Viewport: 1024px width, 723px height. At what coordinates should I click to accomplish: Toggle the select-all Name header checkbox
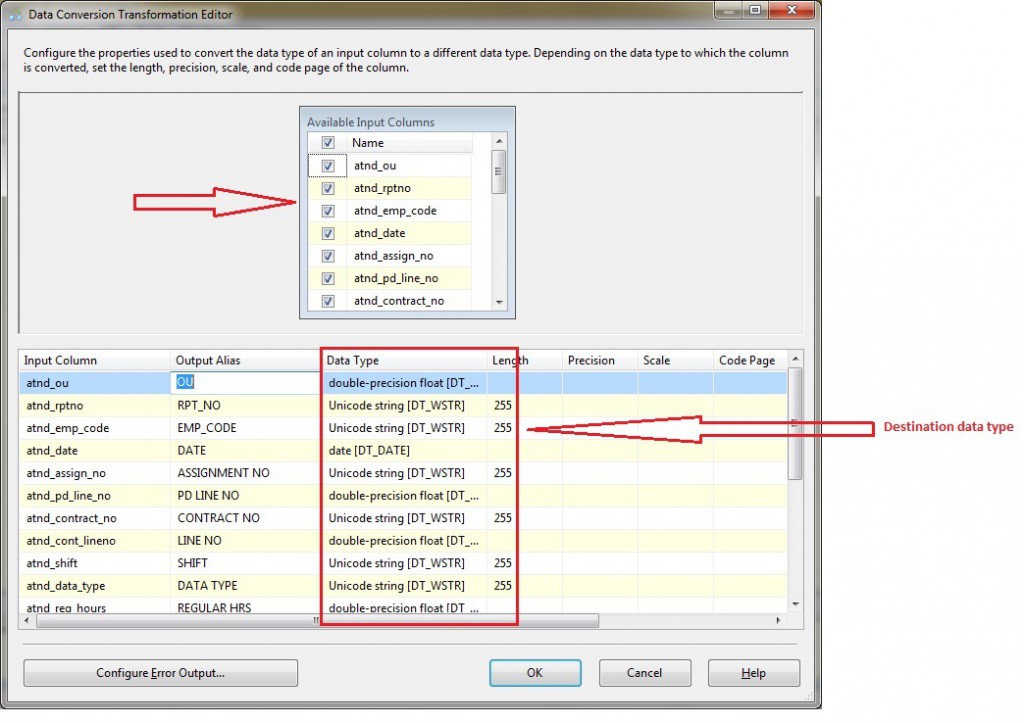(x=328, y=143)
